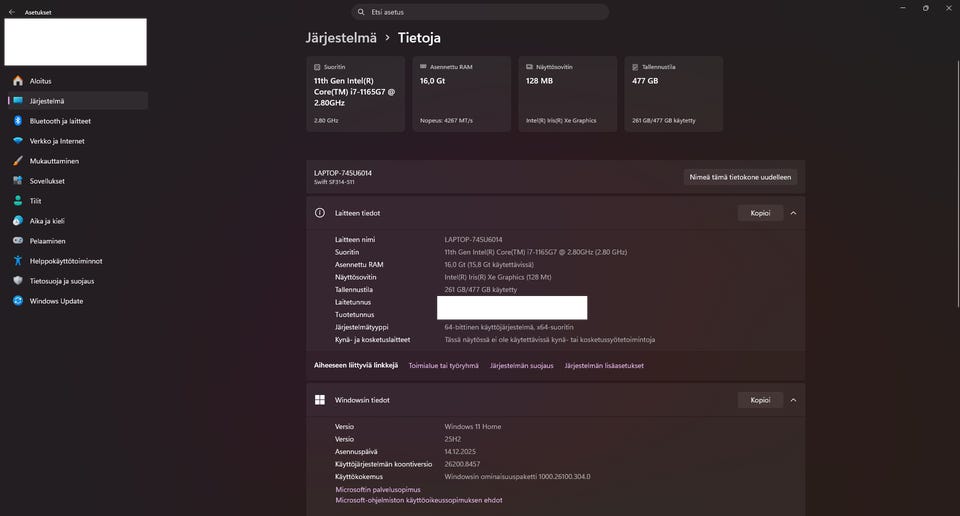Click the info icon beside Laitteen tiedot
The image size is (960, 516).
[x=320, y=213]
